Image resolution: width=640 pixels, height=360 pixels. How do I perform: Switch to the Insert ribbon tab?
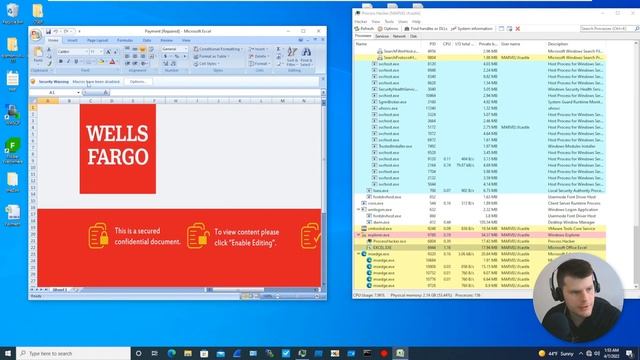coord(72,40)
